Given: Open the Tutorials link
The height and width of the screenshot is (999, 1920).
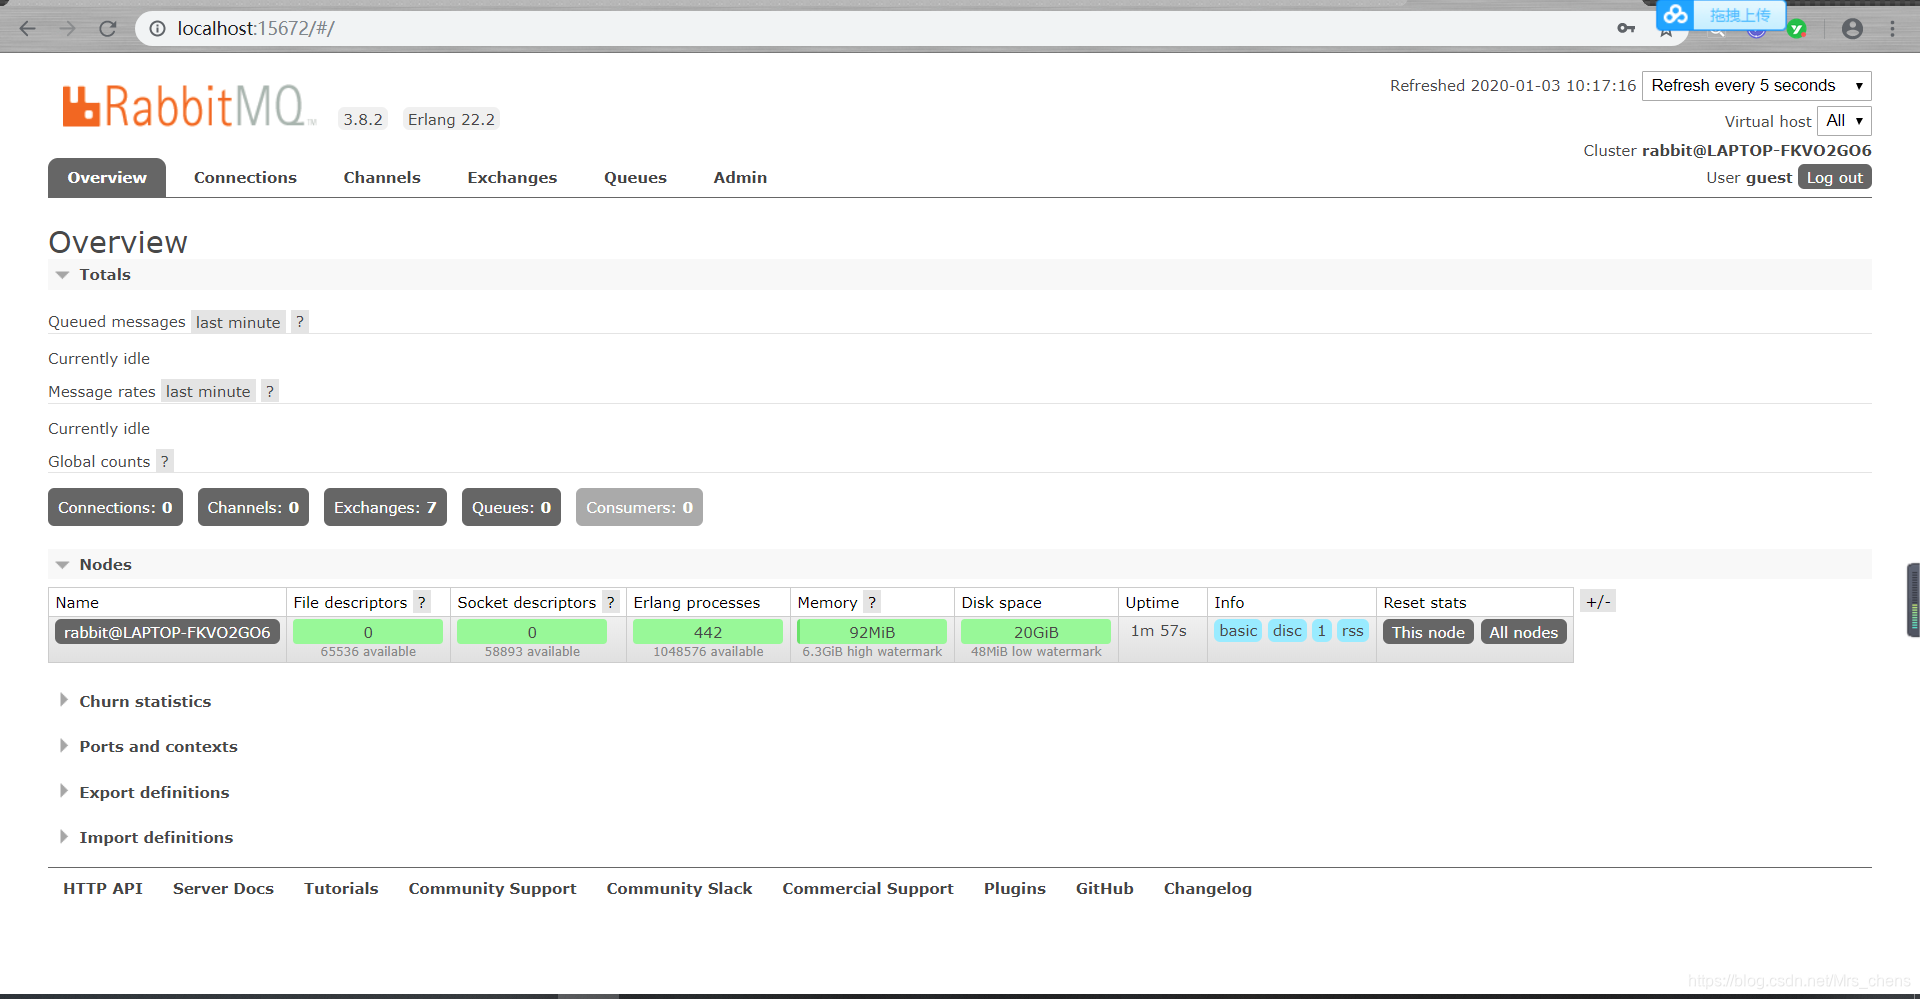Looking at the screenshot, I should (x=341, y=888).
